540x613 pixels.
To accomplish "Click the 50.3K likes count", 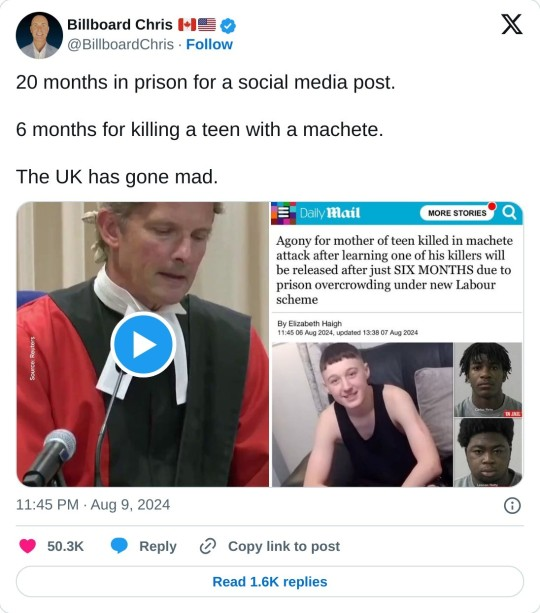I will (x=65, y=546).
